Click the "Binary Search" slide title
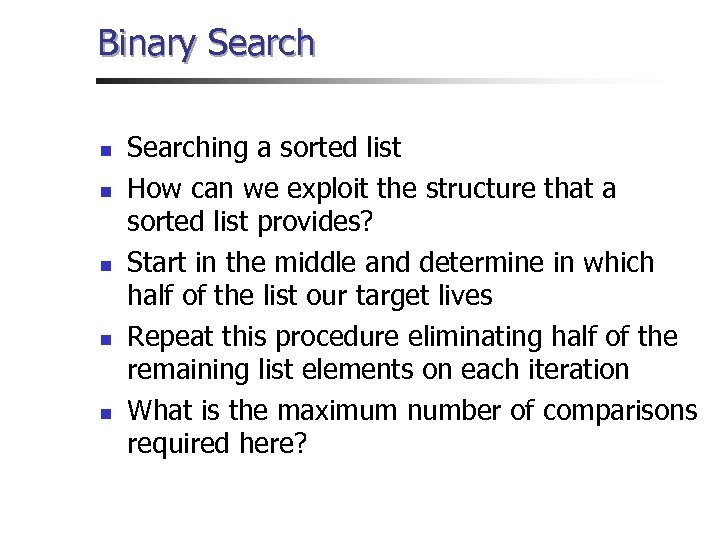Image resolution: width=720 pixels, height=540 pixels. click(206, 43)
